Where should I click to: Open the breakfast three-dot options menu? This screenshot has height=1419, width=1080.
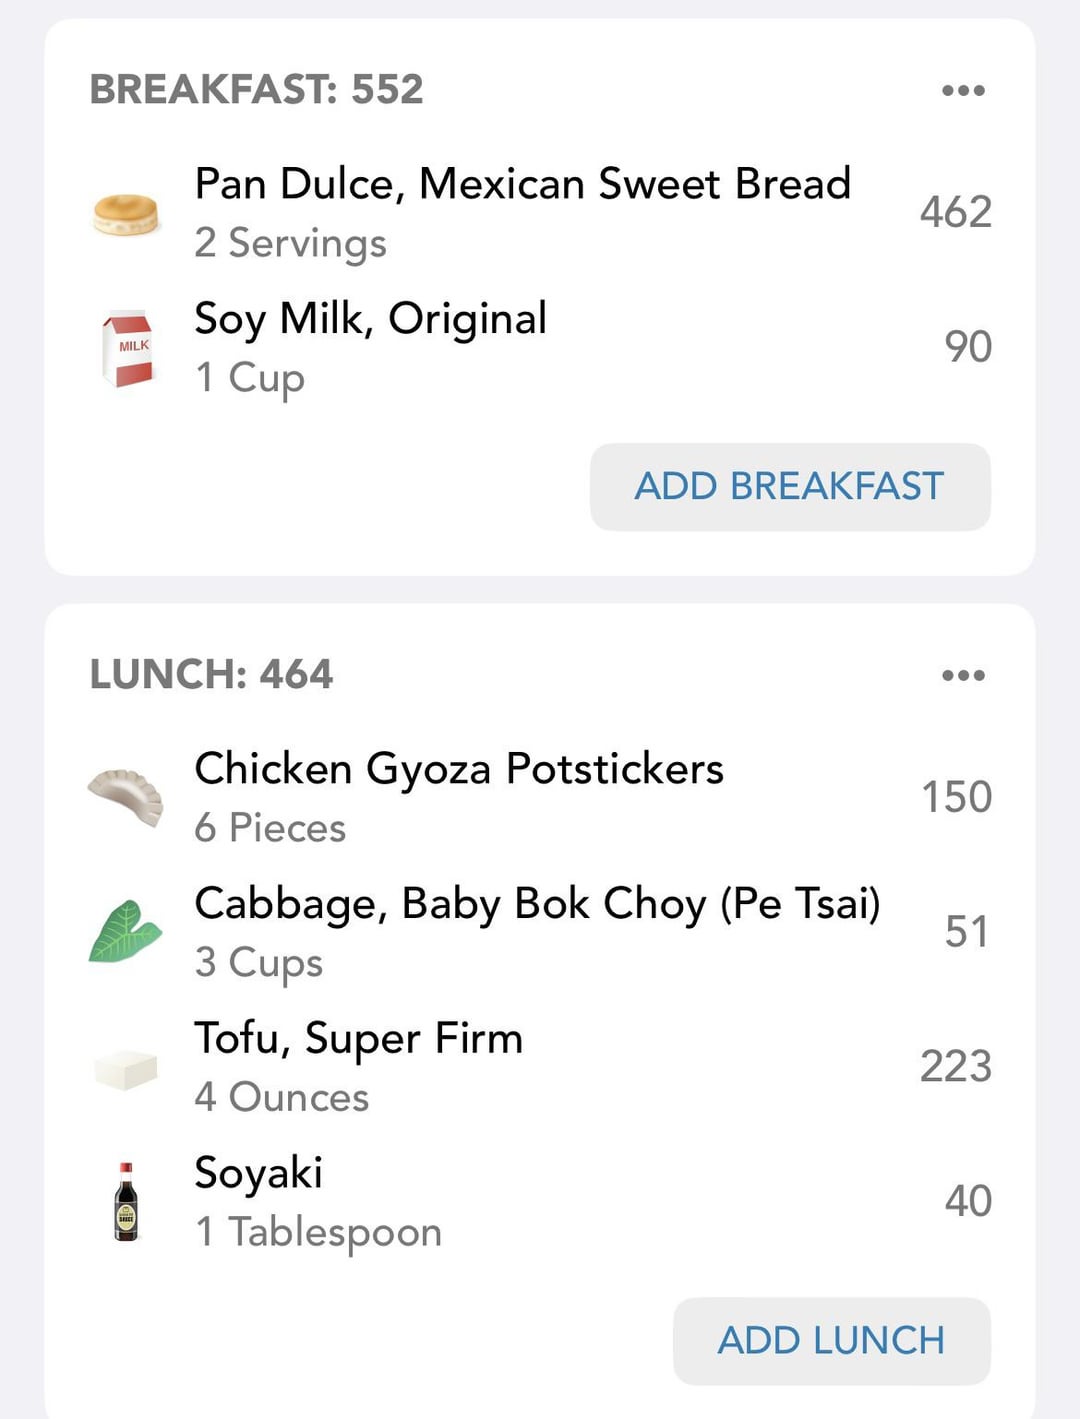tap(964, 90)
